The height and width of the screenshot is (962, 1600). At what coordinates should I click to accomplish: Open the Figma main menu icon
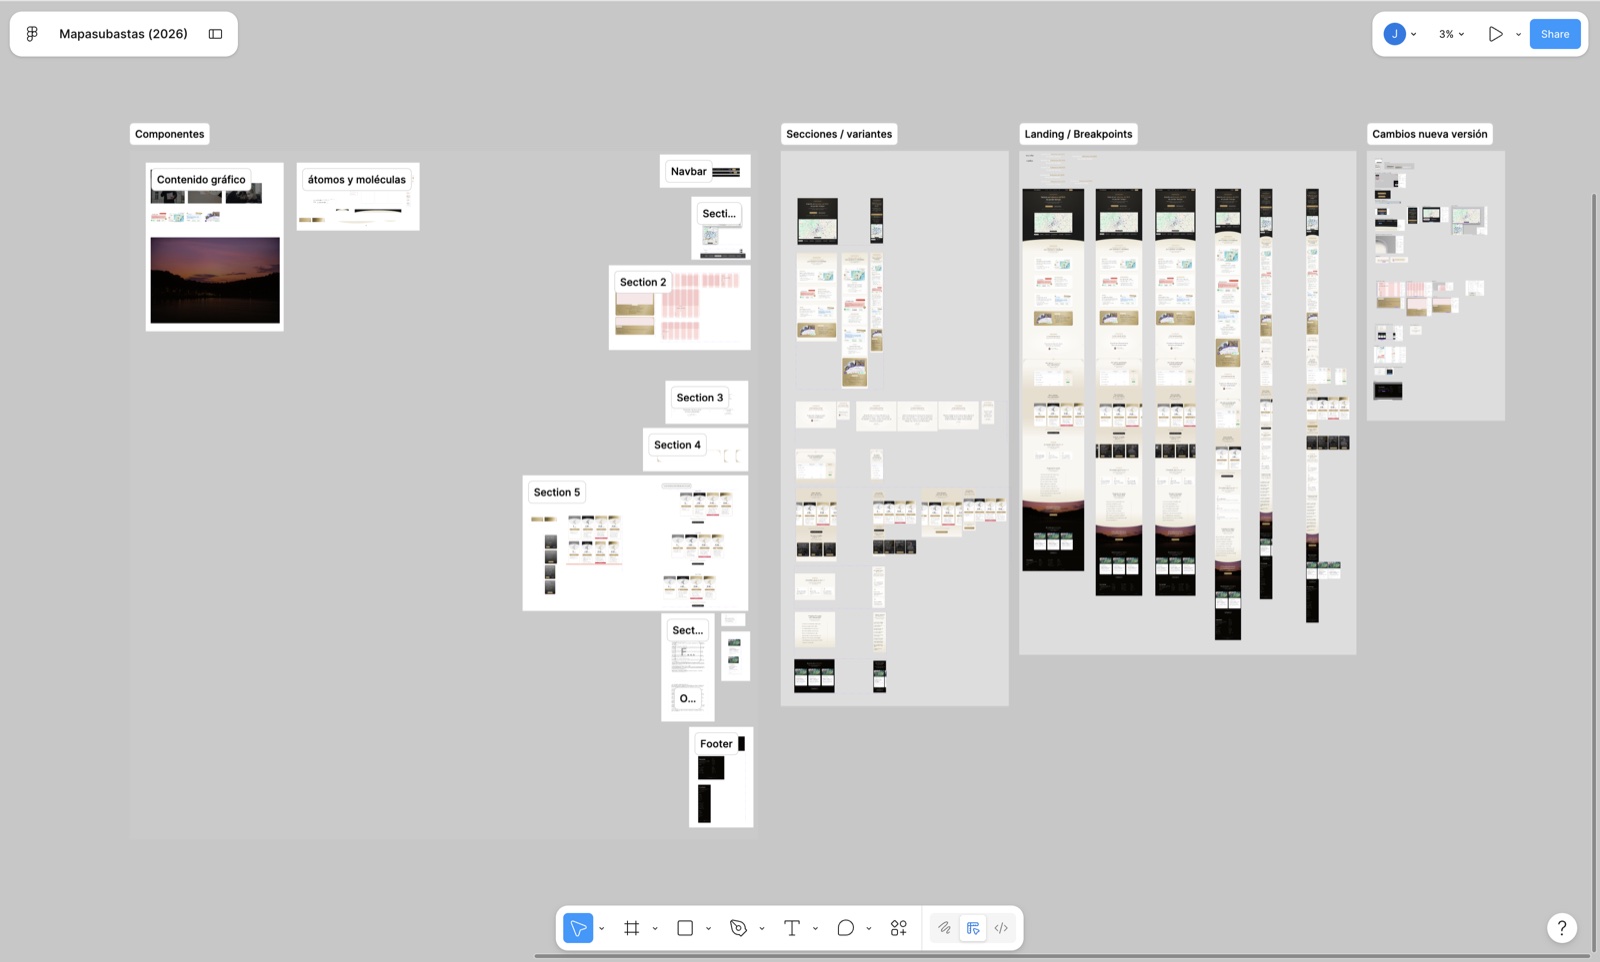point(32,34)
